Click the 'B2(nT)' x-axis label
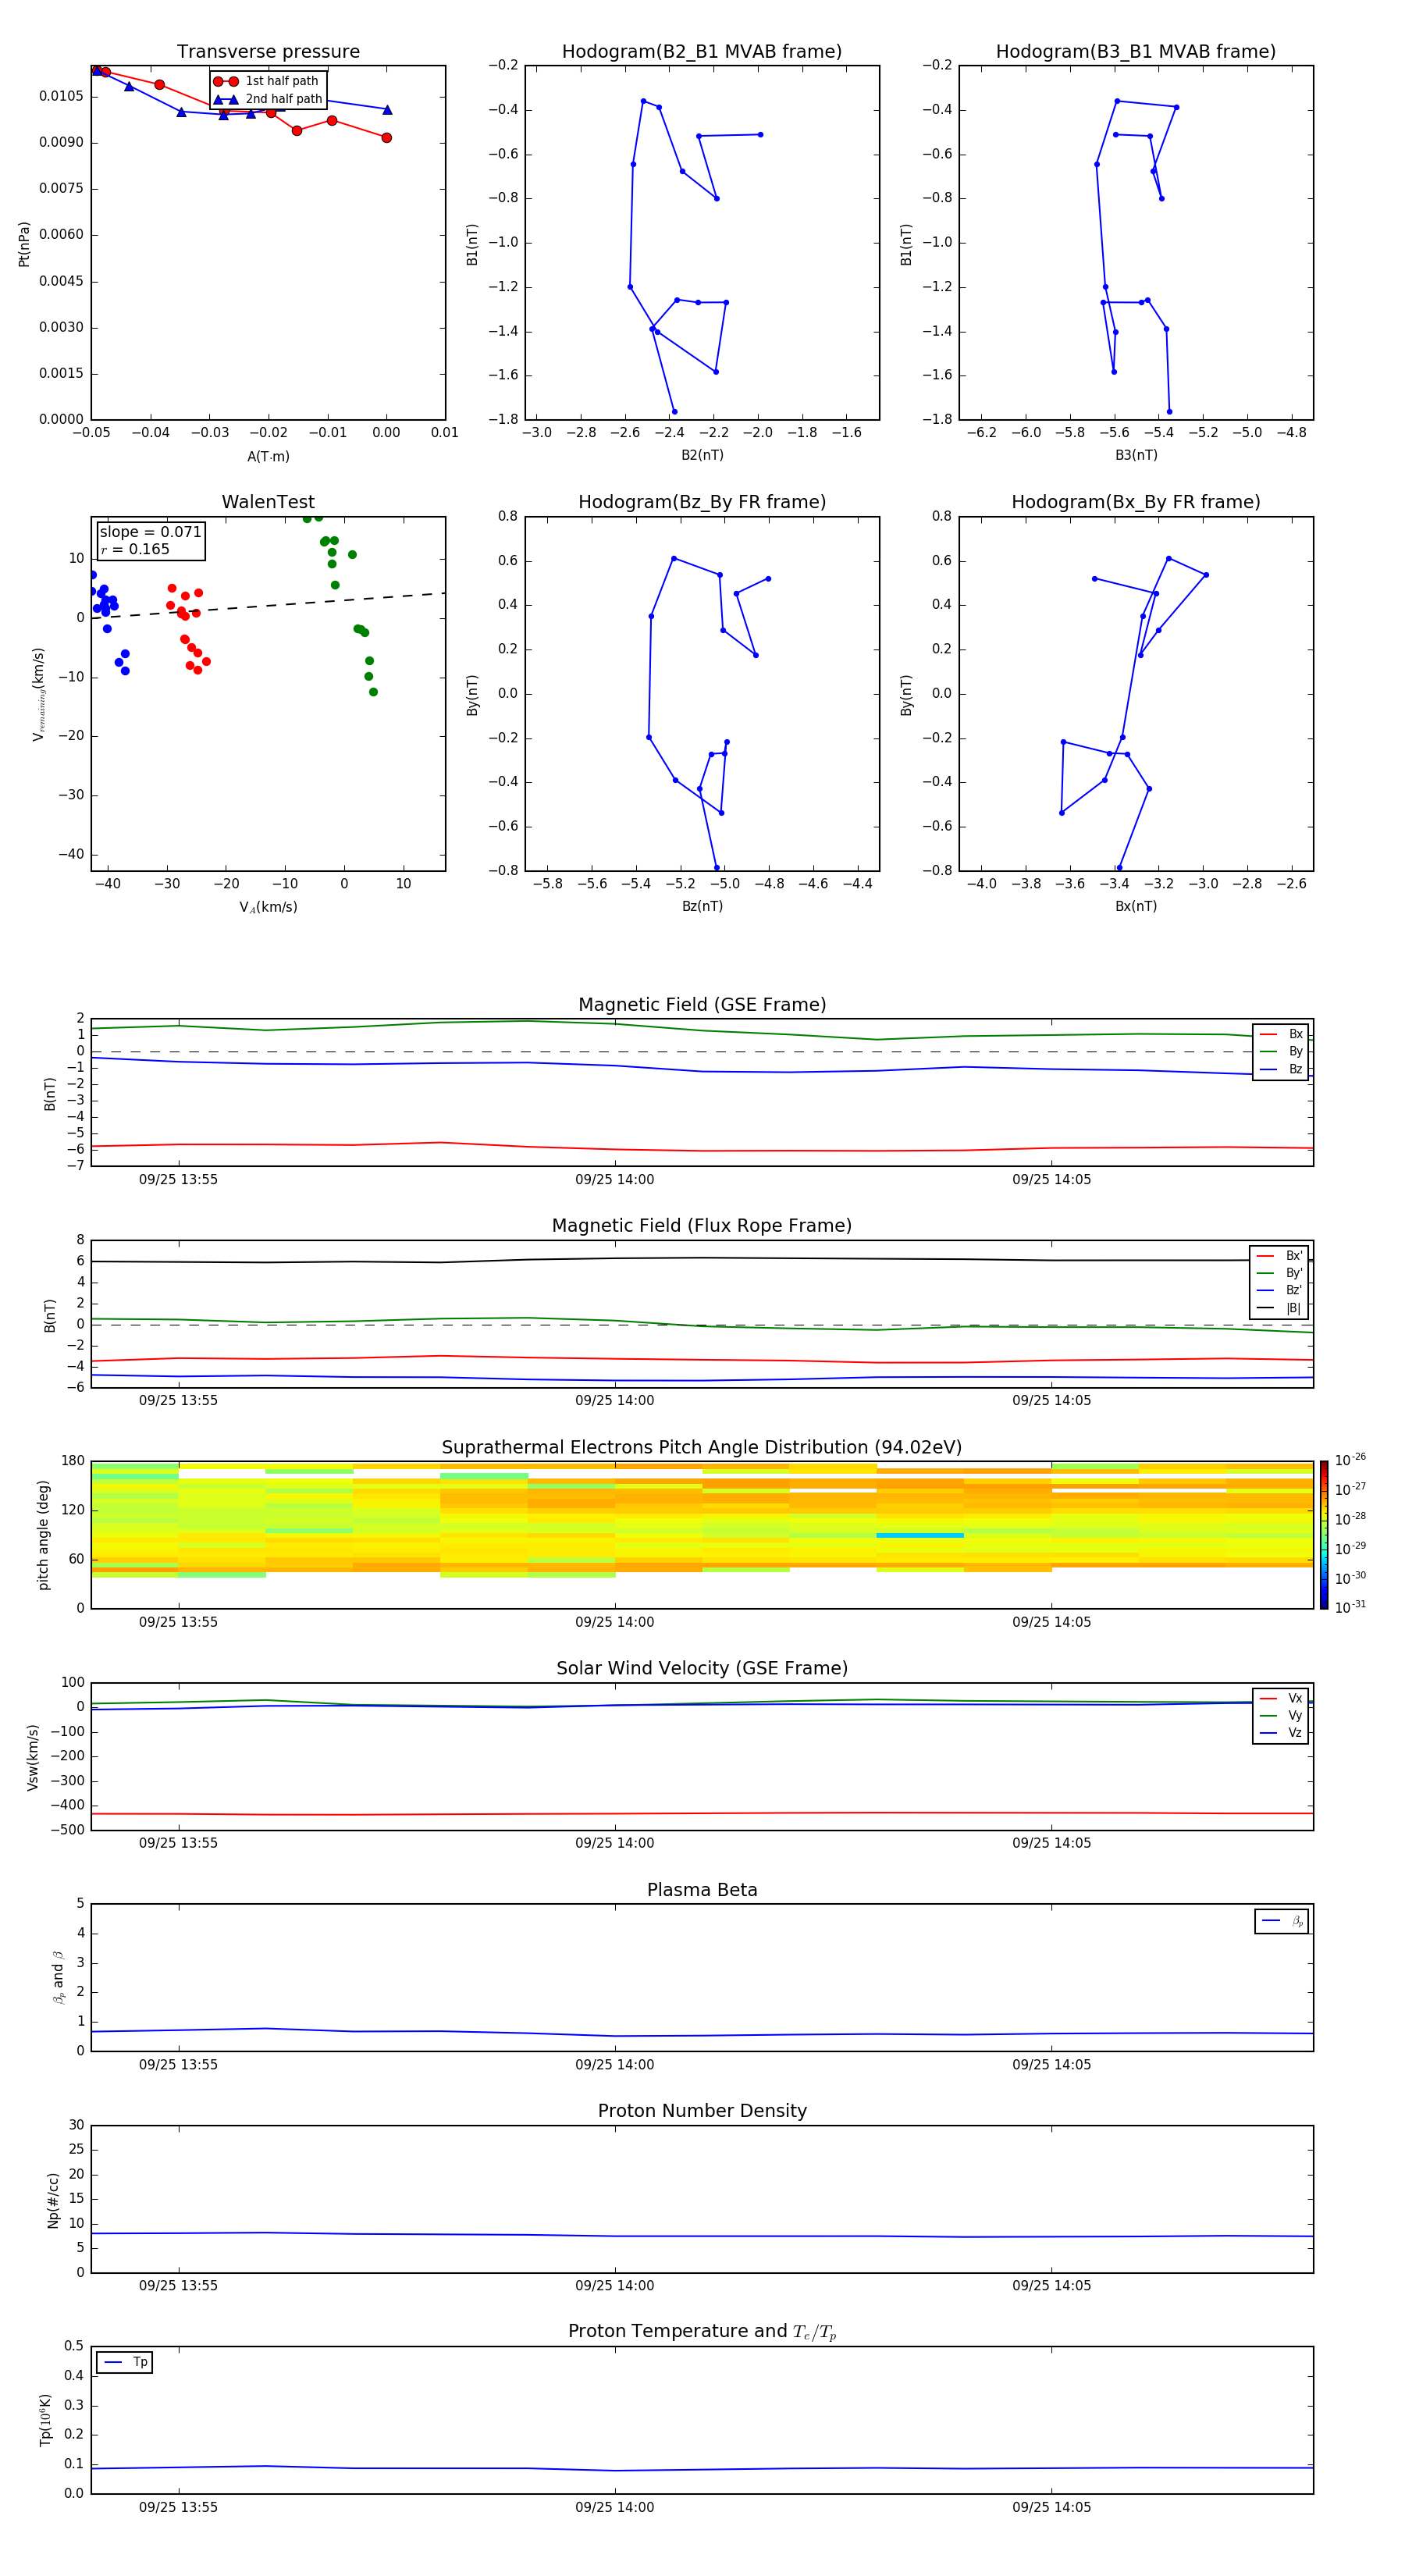This screenshot has width=1405, height=2576. point(702,455)
